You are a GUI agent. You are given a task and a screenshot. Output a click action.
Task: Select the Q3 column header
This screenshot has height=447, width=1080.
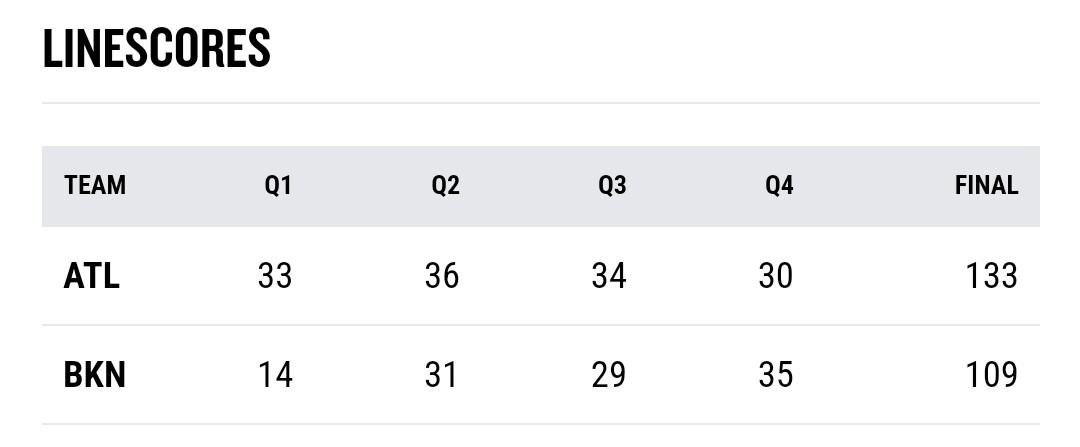[x=612, y=186]
